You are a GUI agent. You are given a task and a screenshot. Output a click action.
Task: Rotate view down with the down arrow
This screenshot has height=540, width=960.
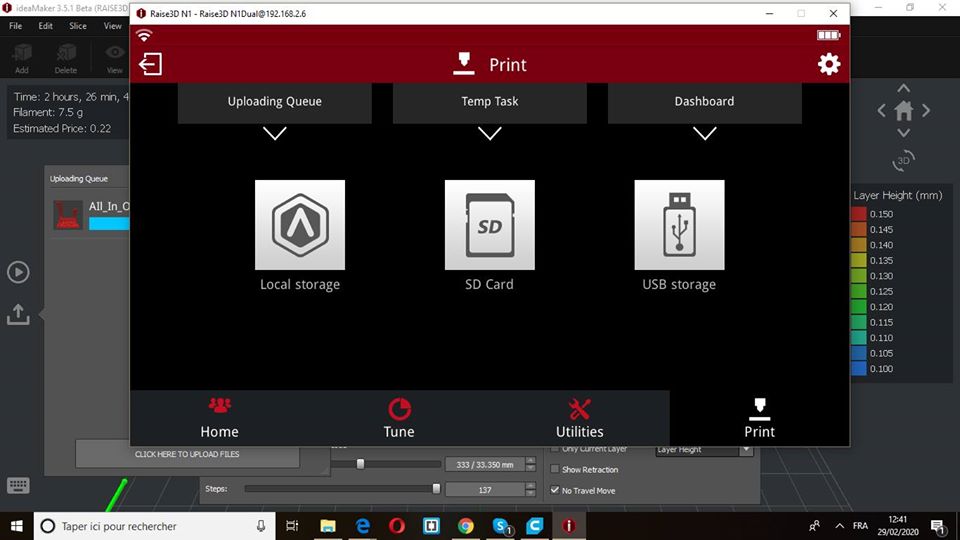click(x=904, y=133)
